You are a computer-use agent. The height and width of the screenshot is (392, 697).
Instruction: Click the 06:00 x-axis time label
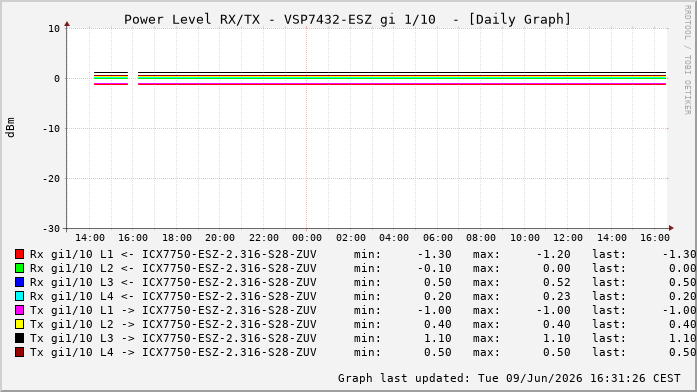438,238
